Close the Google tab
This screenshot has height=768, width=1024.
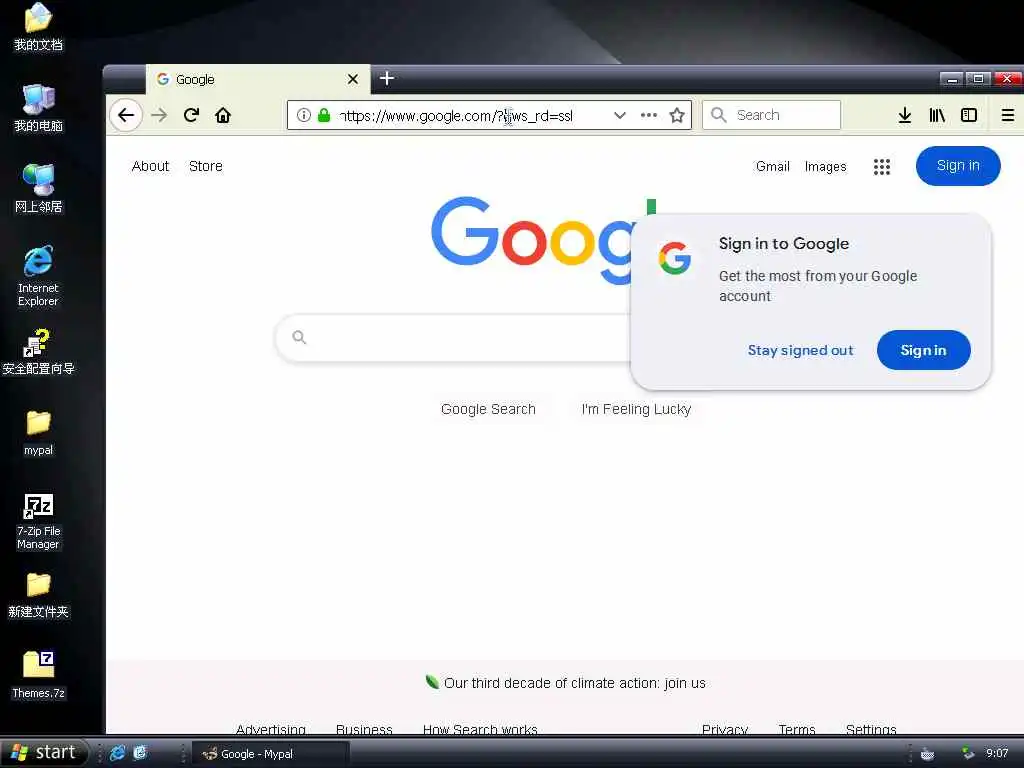pyautogui.click(x=353, y=79)
